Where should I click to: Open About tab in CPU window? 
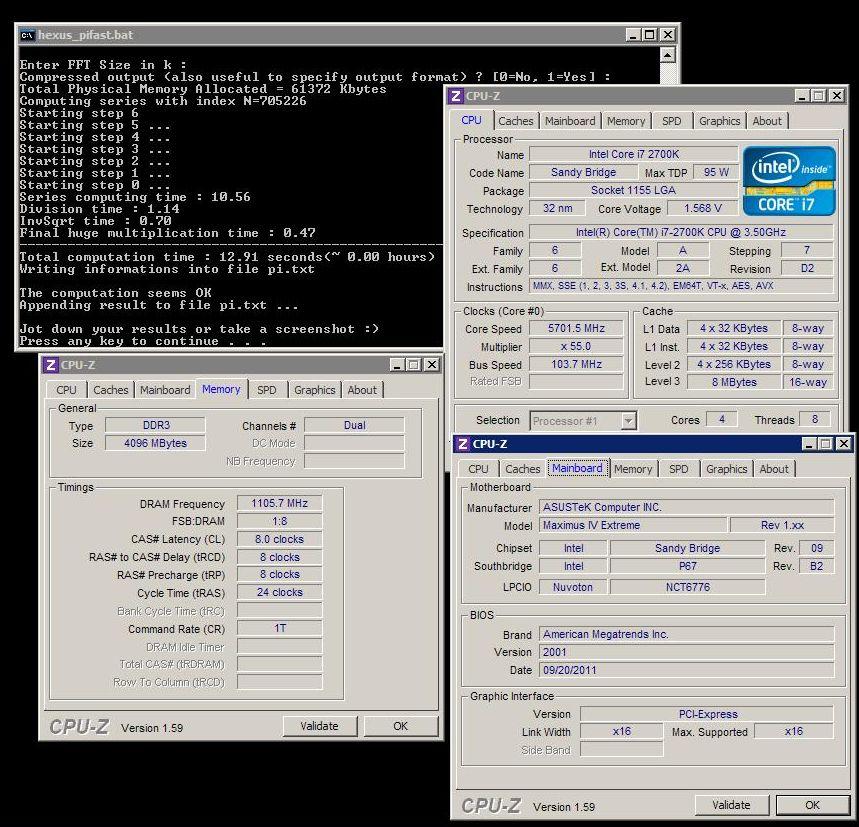coord(767,121)
